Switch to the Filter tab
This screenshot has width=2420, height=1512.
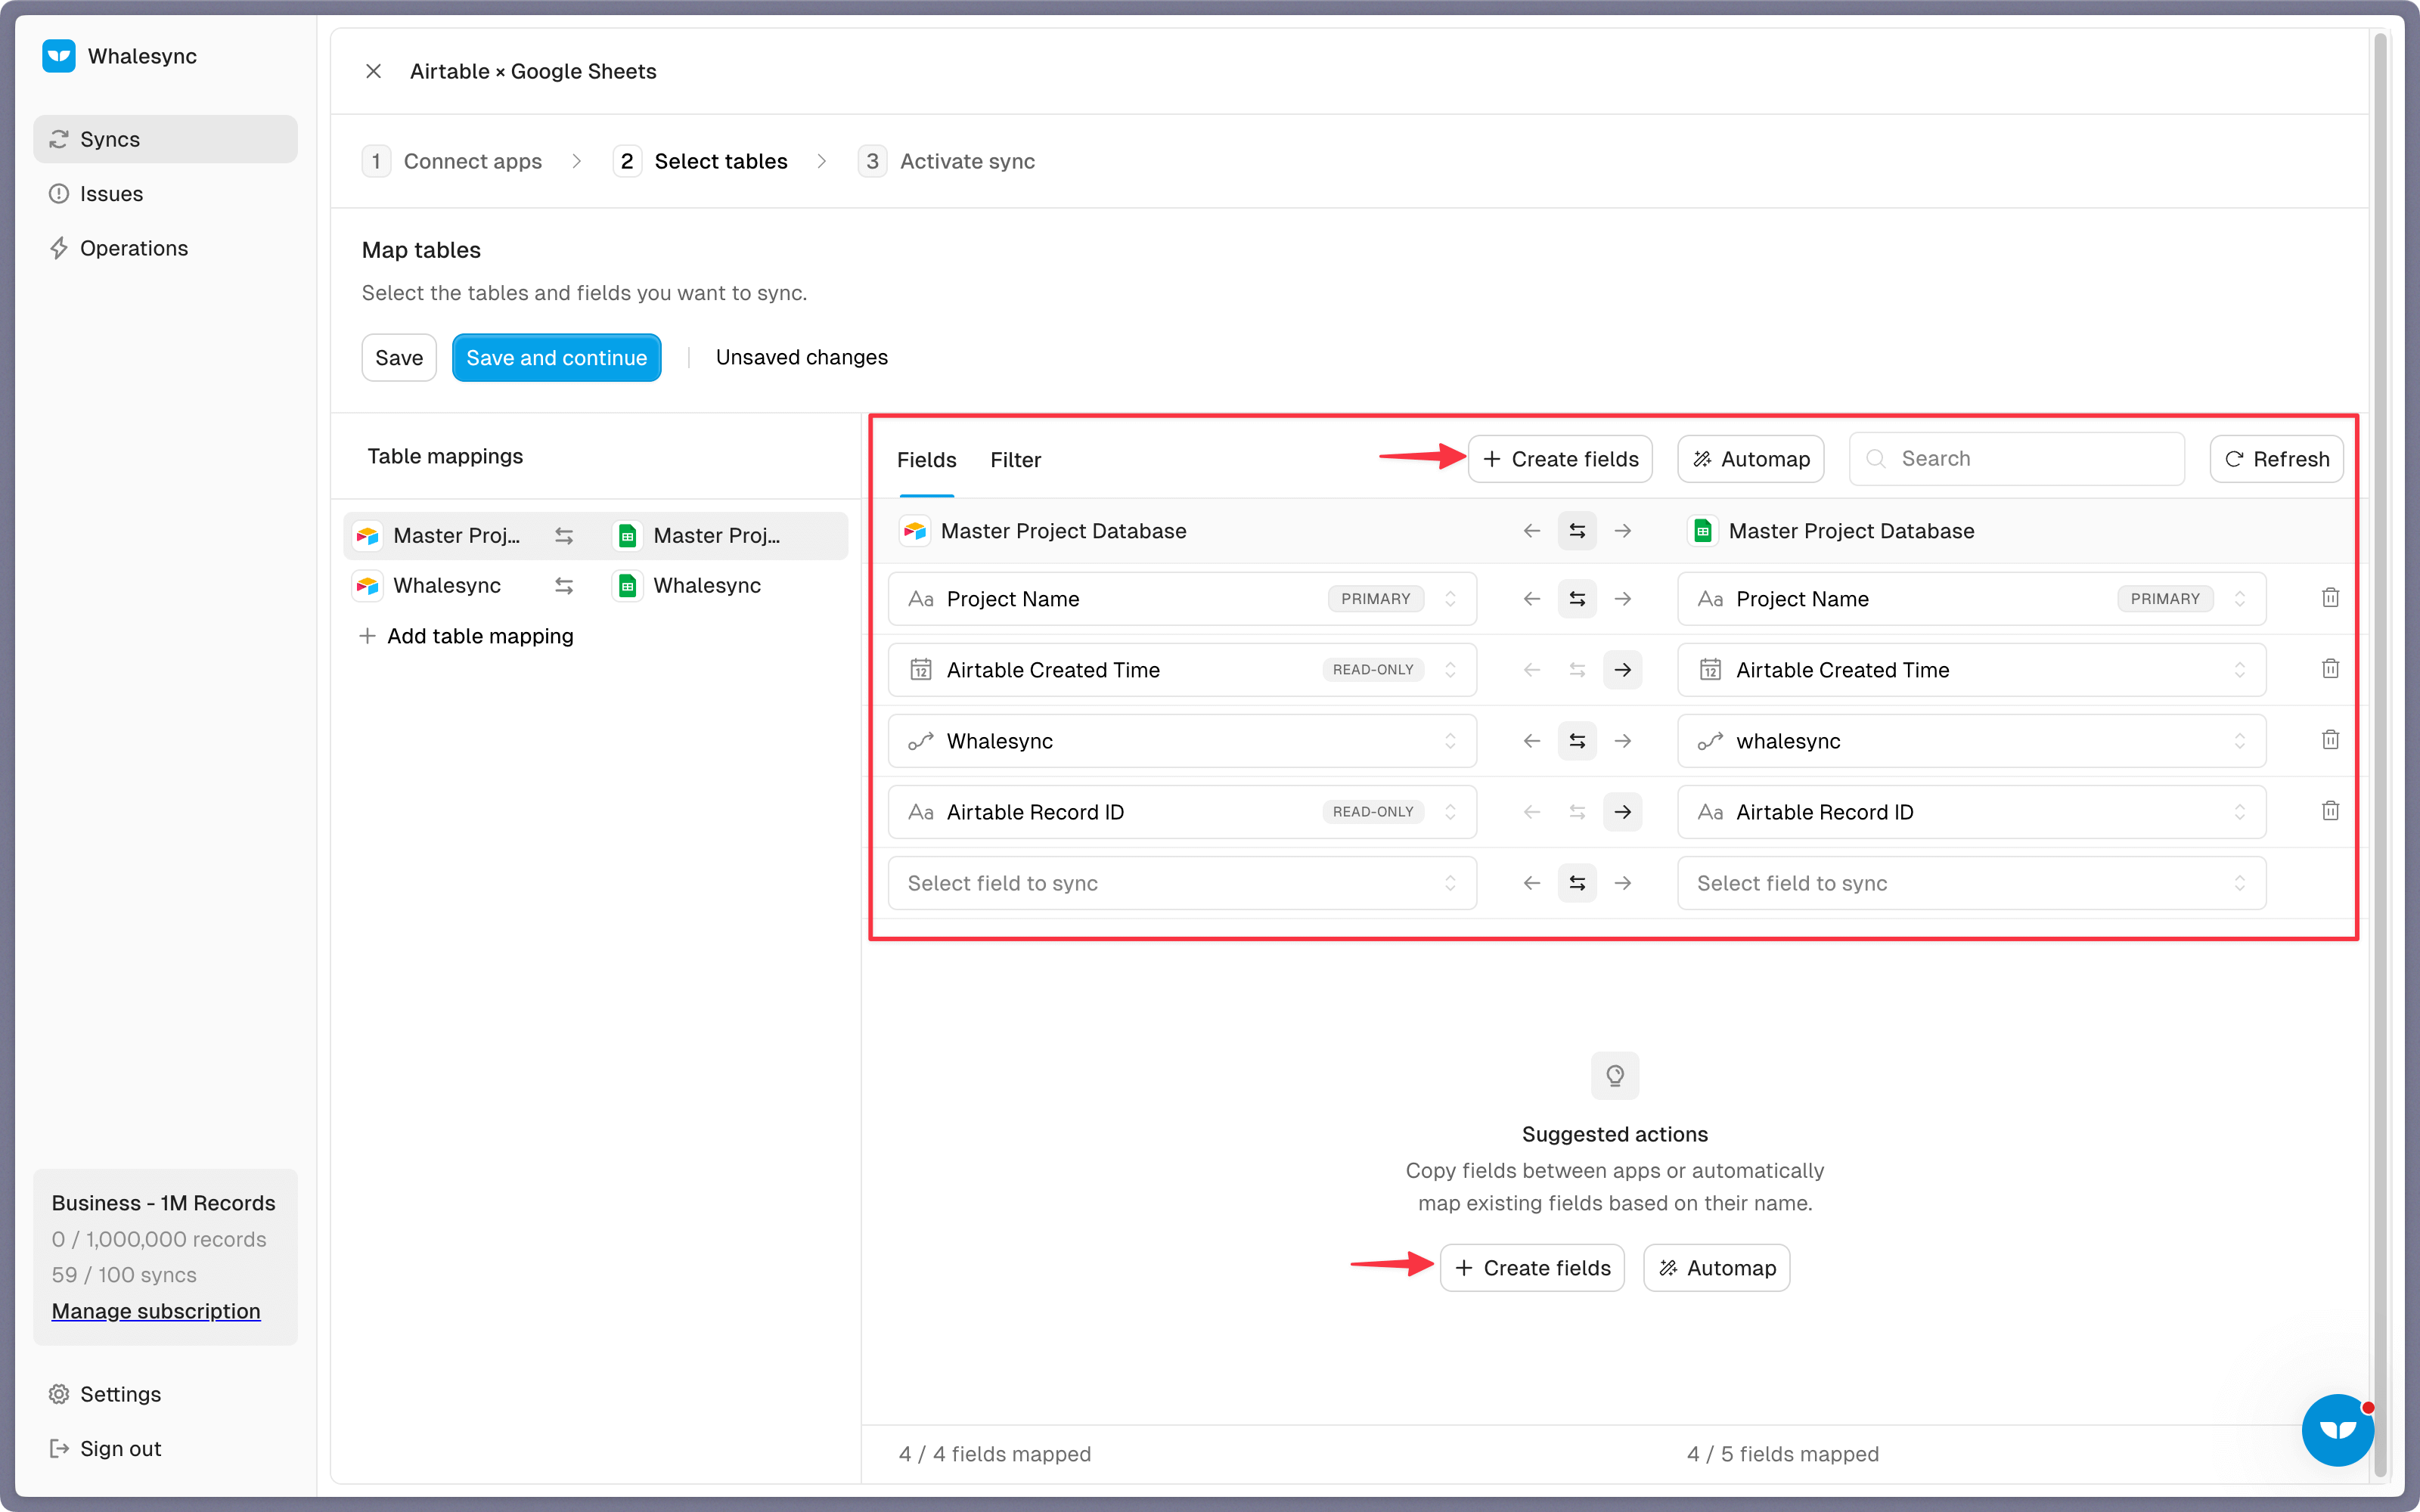coord(1015,460)
